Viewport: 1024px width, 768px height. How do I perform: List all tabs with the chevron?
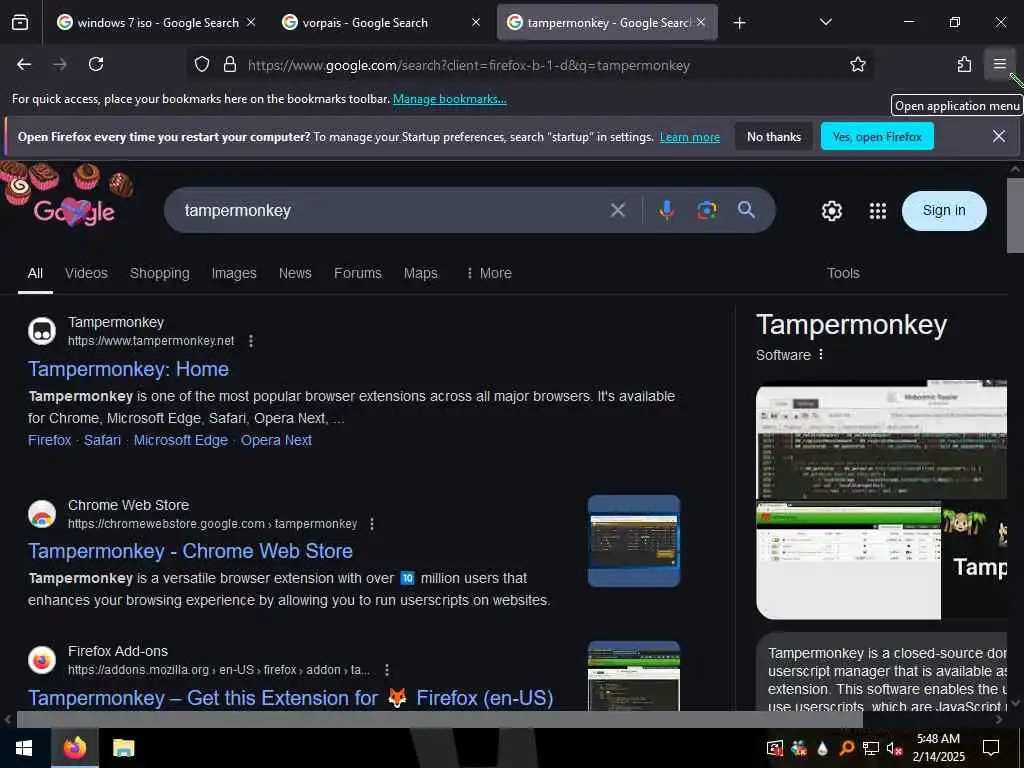825,22
